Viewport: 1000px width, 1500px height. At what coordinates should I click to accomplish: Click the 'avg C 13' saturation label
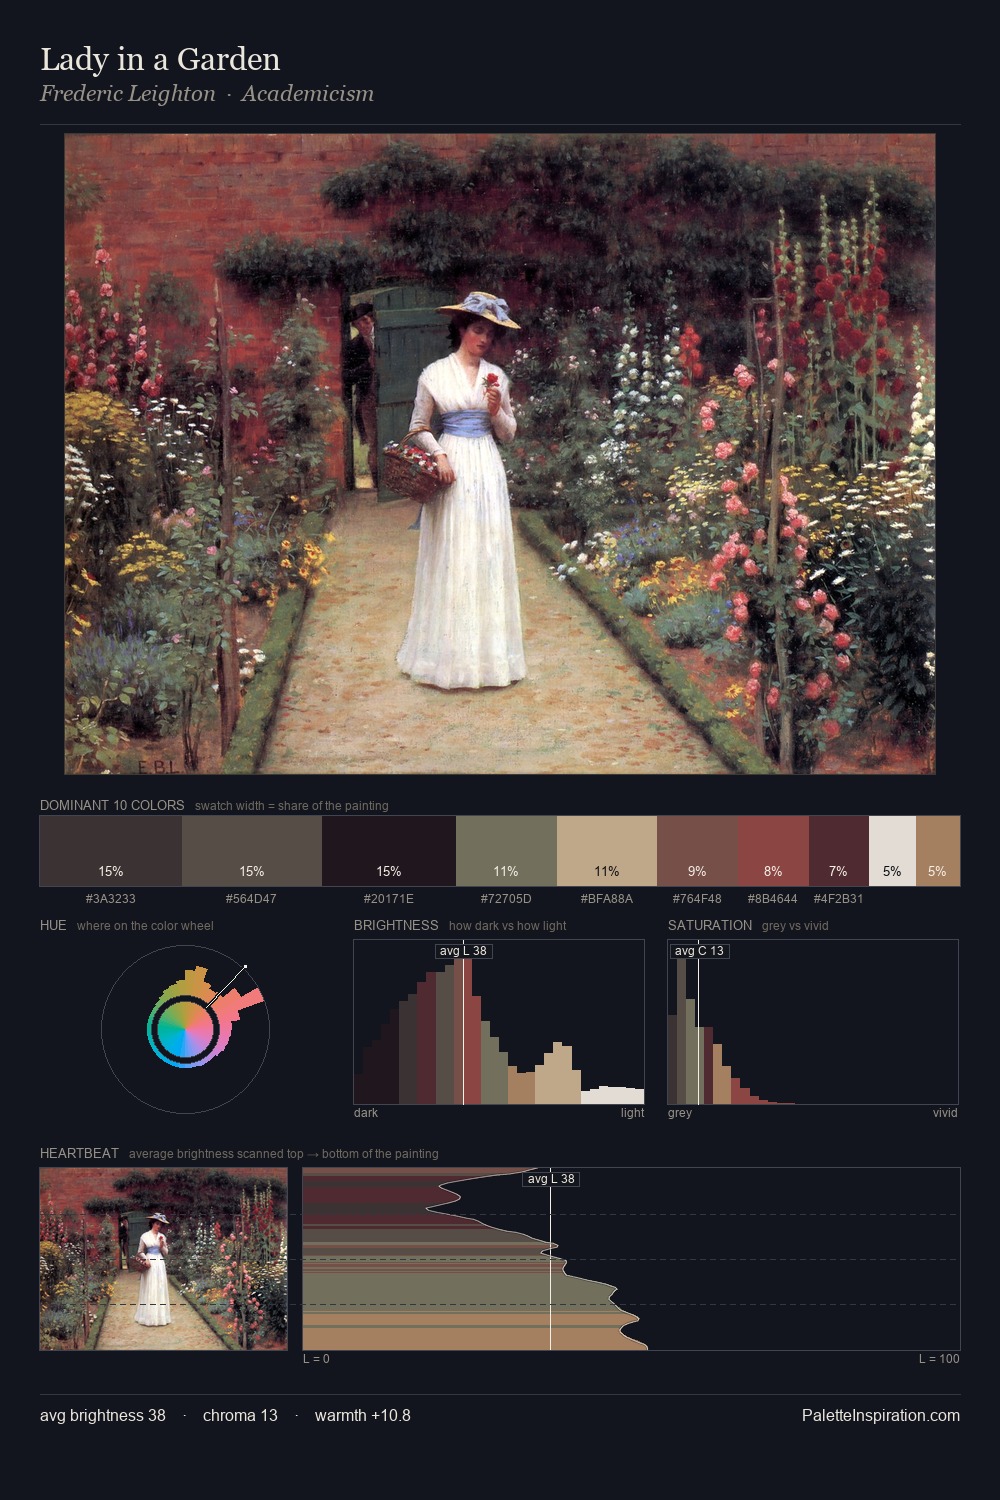699,951
